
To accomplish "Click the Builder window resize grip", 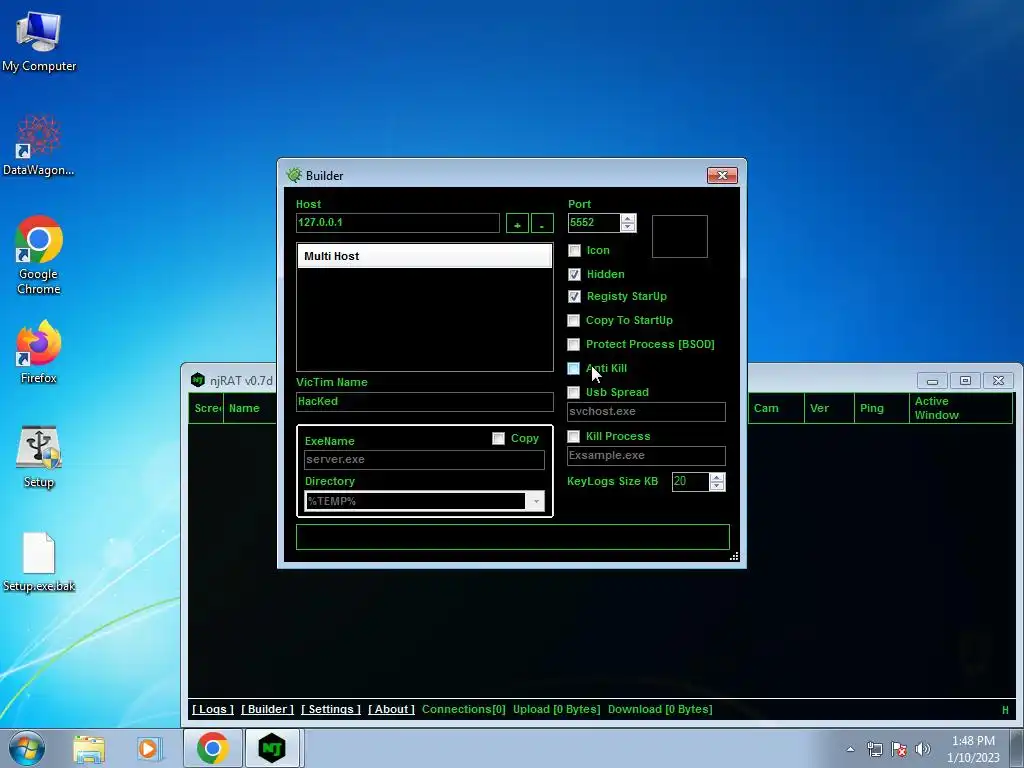I will [x=734, y=556].
